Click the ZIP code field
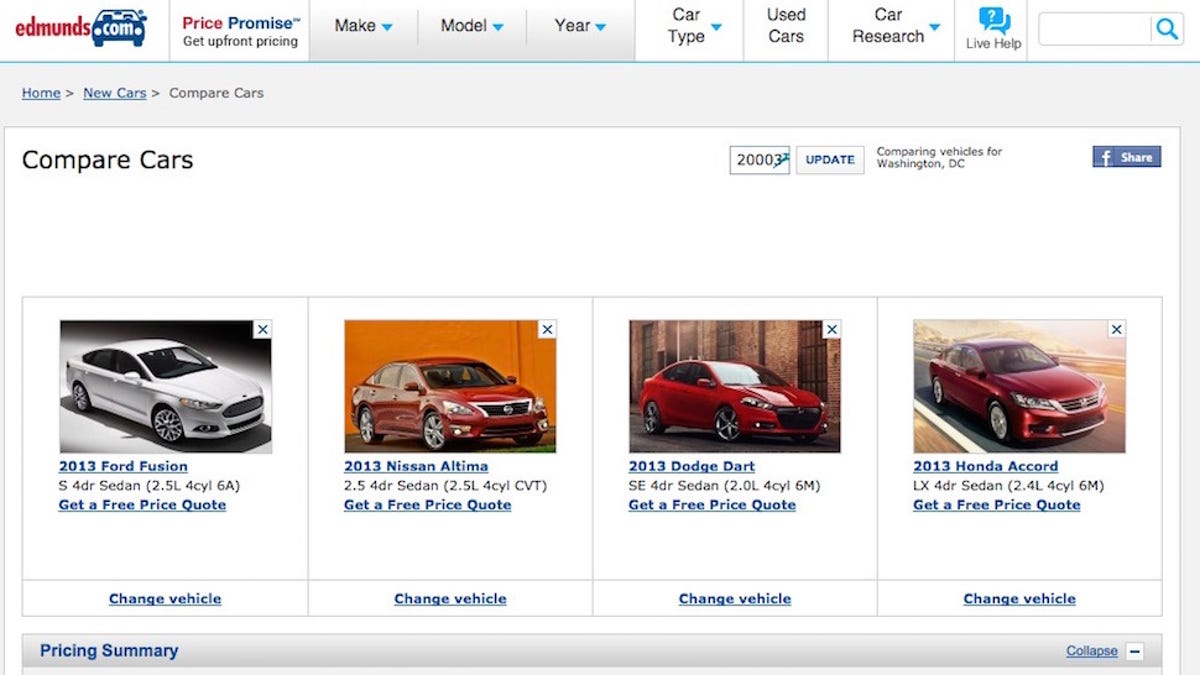The image size is (1200, 675). [x=760, y=160]
